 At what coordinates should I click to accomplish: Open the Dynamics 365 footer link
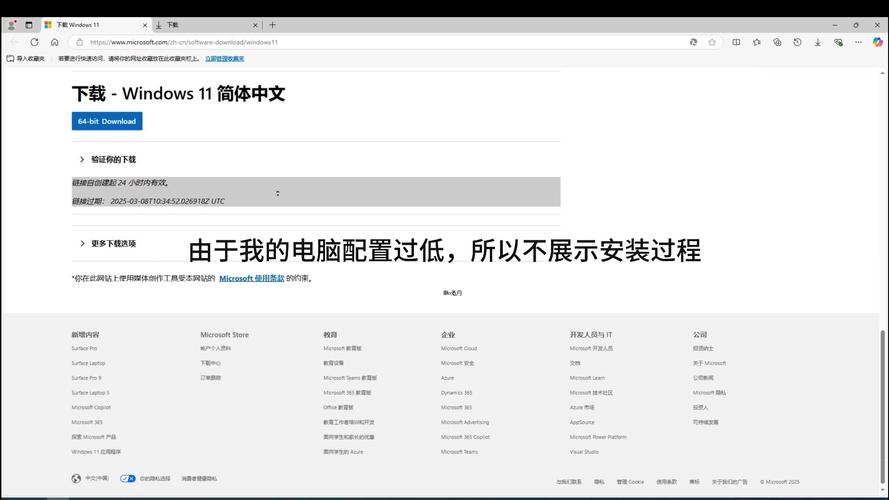point(456,392)
